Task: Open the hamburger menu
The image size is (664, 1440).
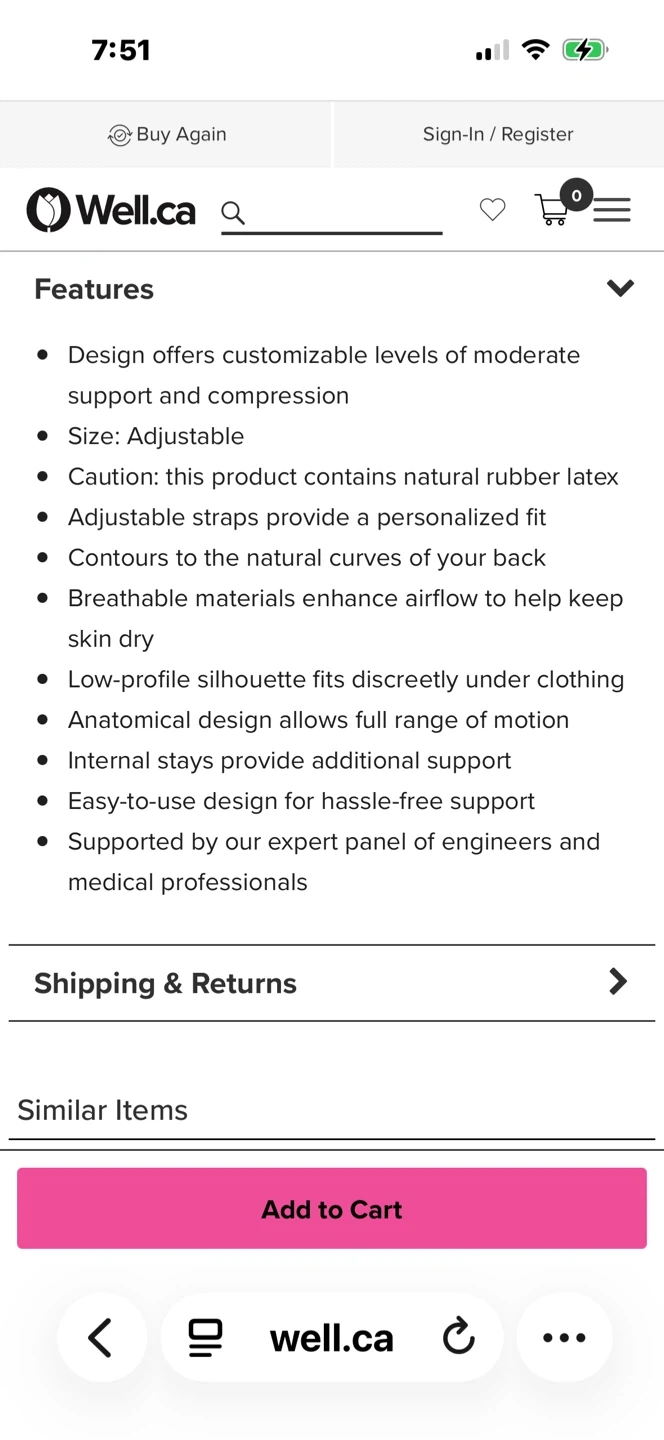Action: click(x=612, y=210)
